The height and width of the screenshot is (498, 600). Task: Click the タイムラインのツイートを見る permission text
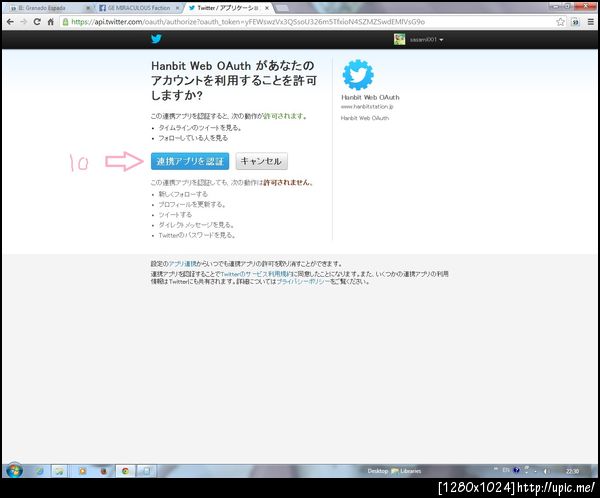(x=200, y=128)
